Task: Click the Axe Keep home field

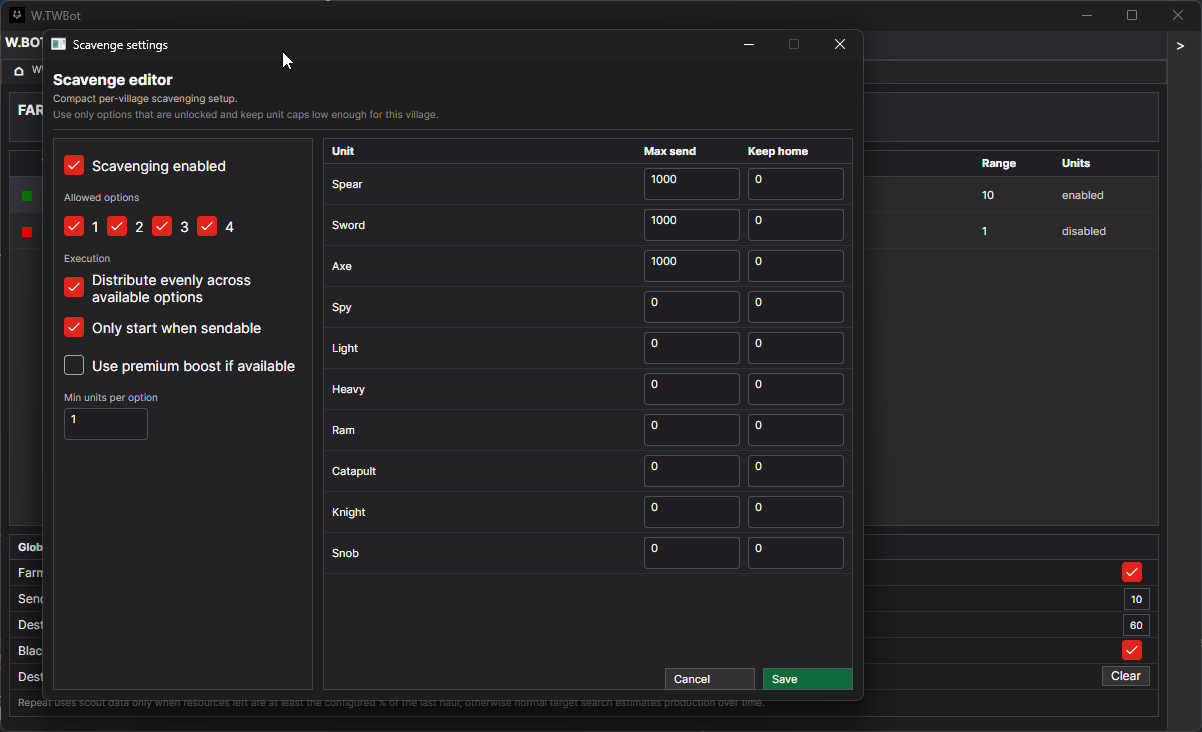Action: (796, 266)
